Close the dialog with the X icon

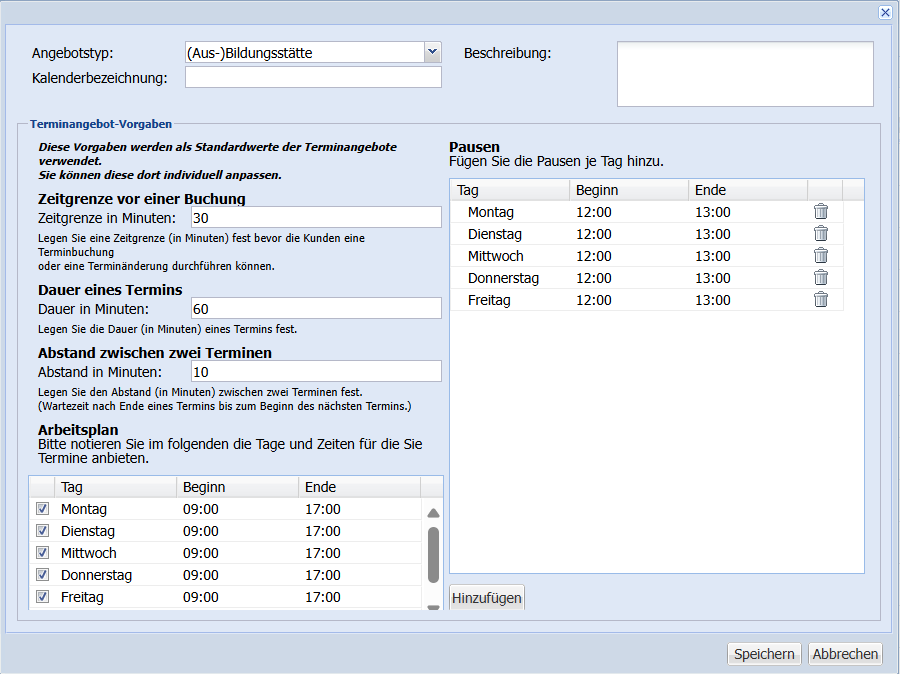(x=885, y=12)
